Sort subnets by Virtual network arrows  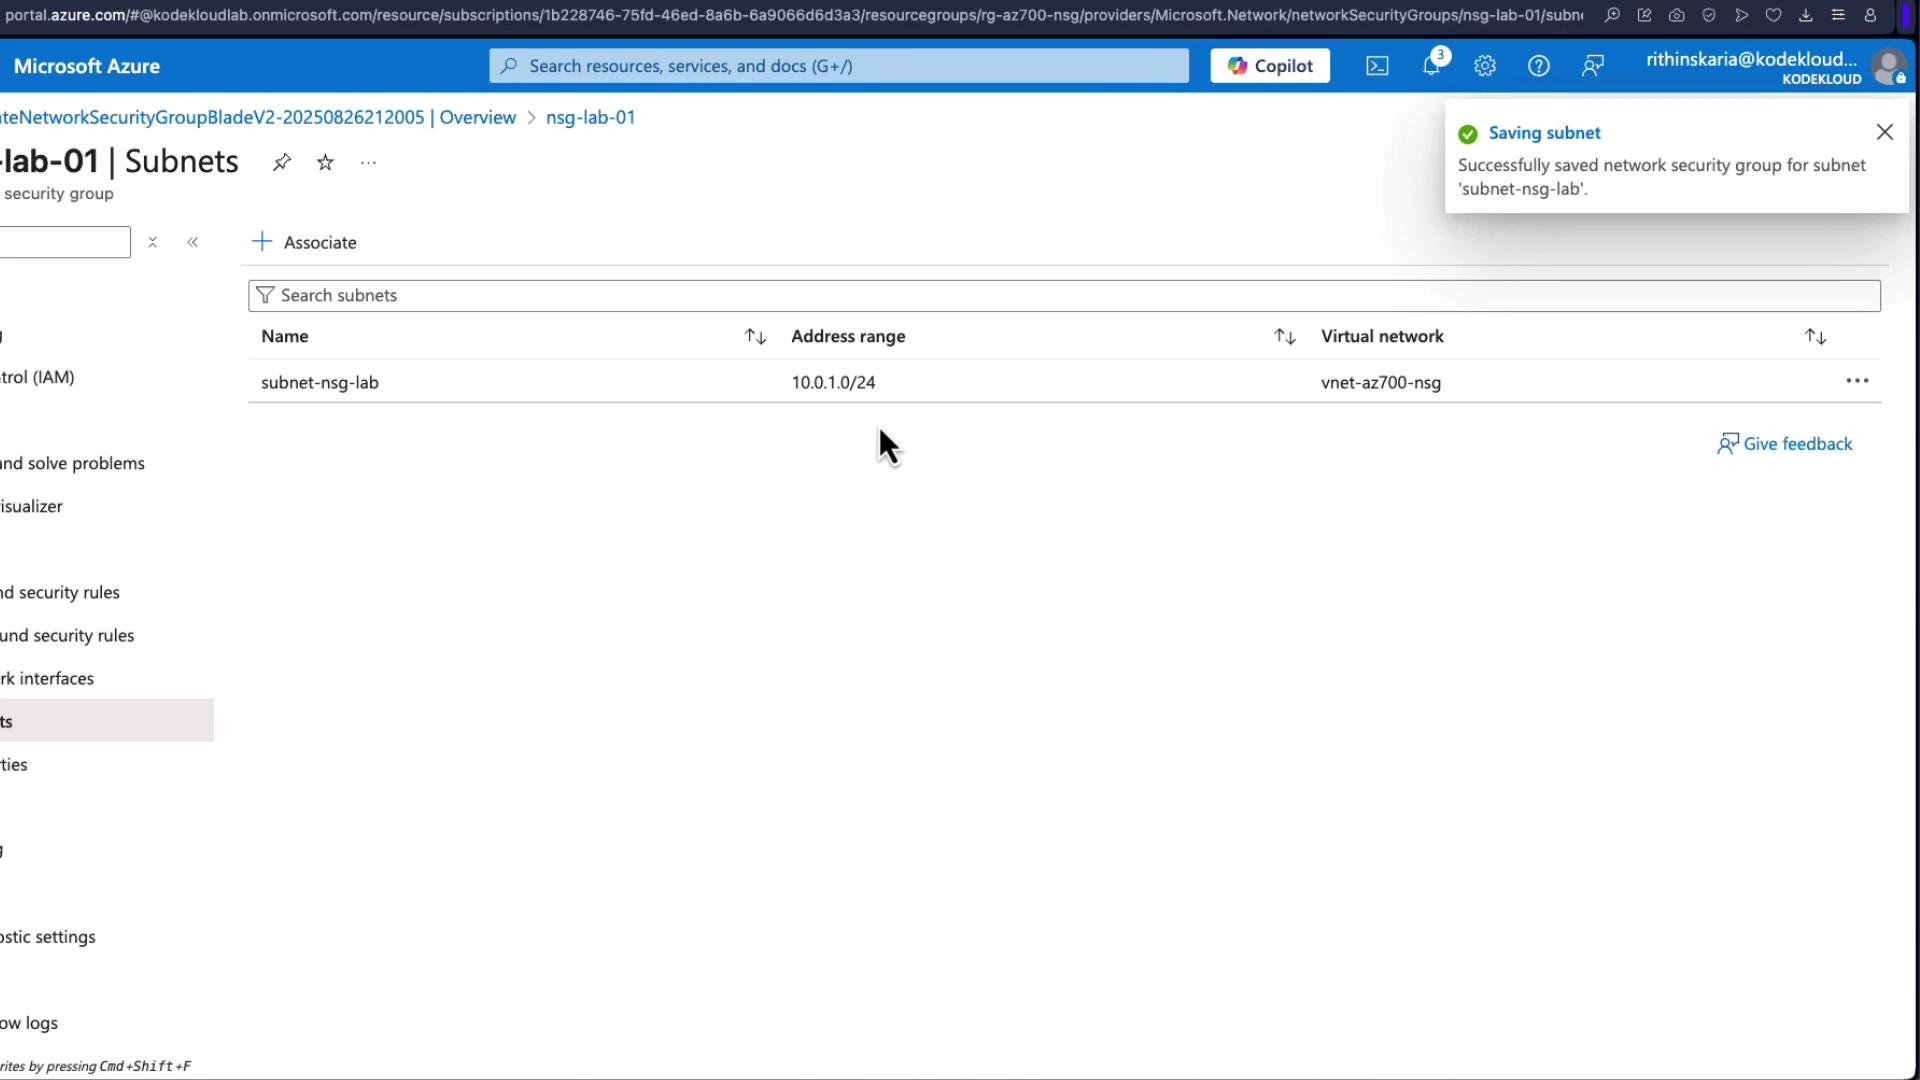[x=1816, y=337]
